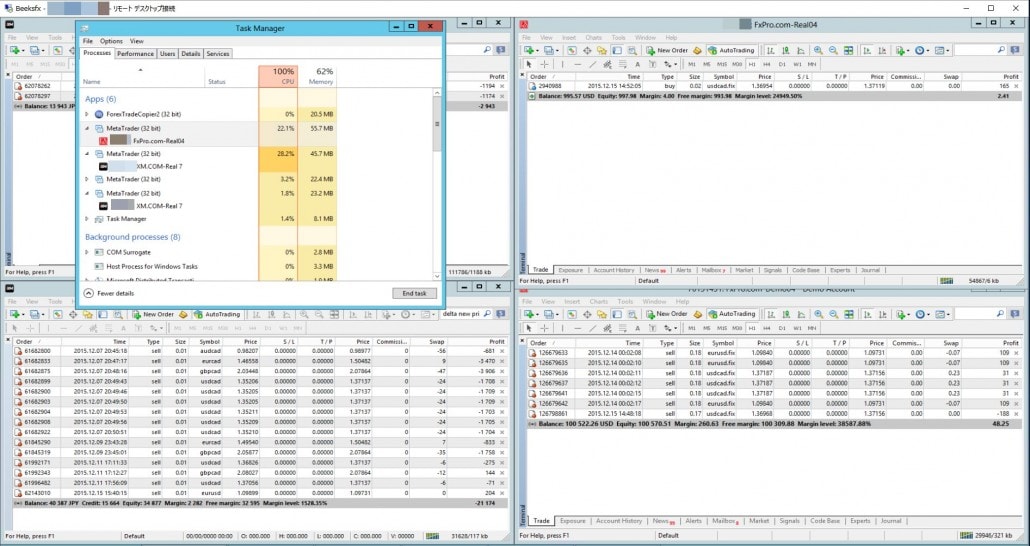Viewport: 1030px width, 546px height.
Task: Click New Order in FxPro Real04 window
Action: (x=666, y=50)
